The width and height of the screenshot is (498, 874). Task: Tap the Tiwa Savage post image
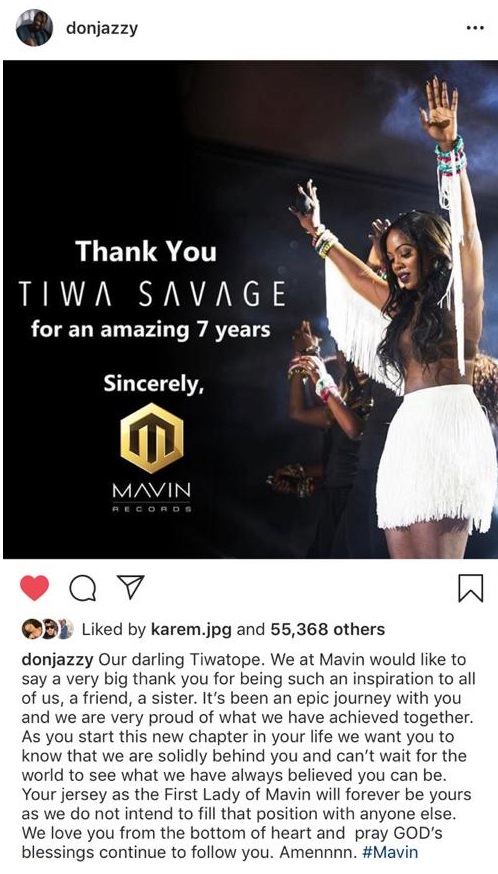[x=250, y=309]
